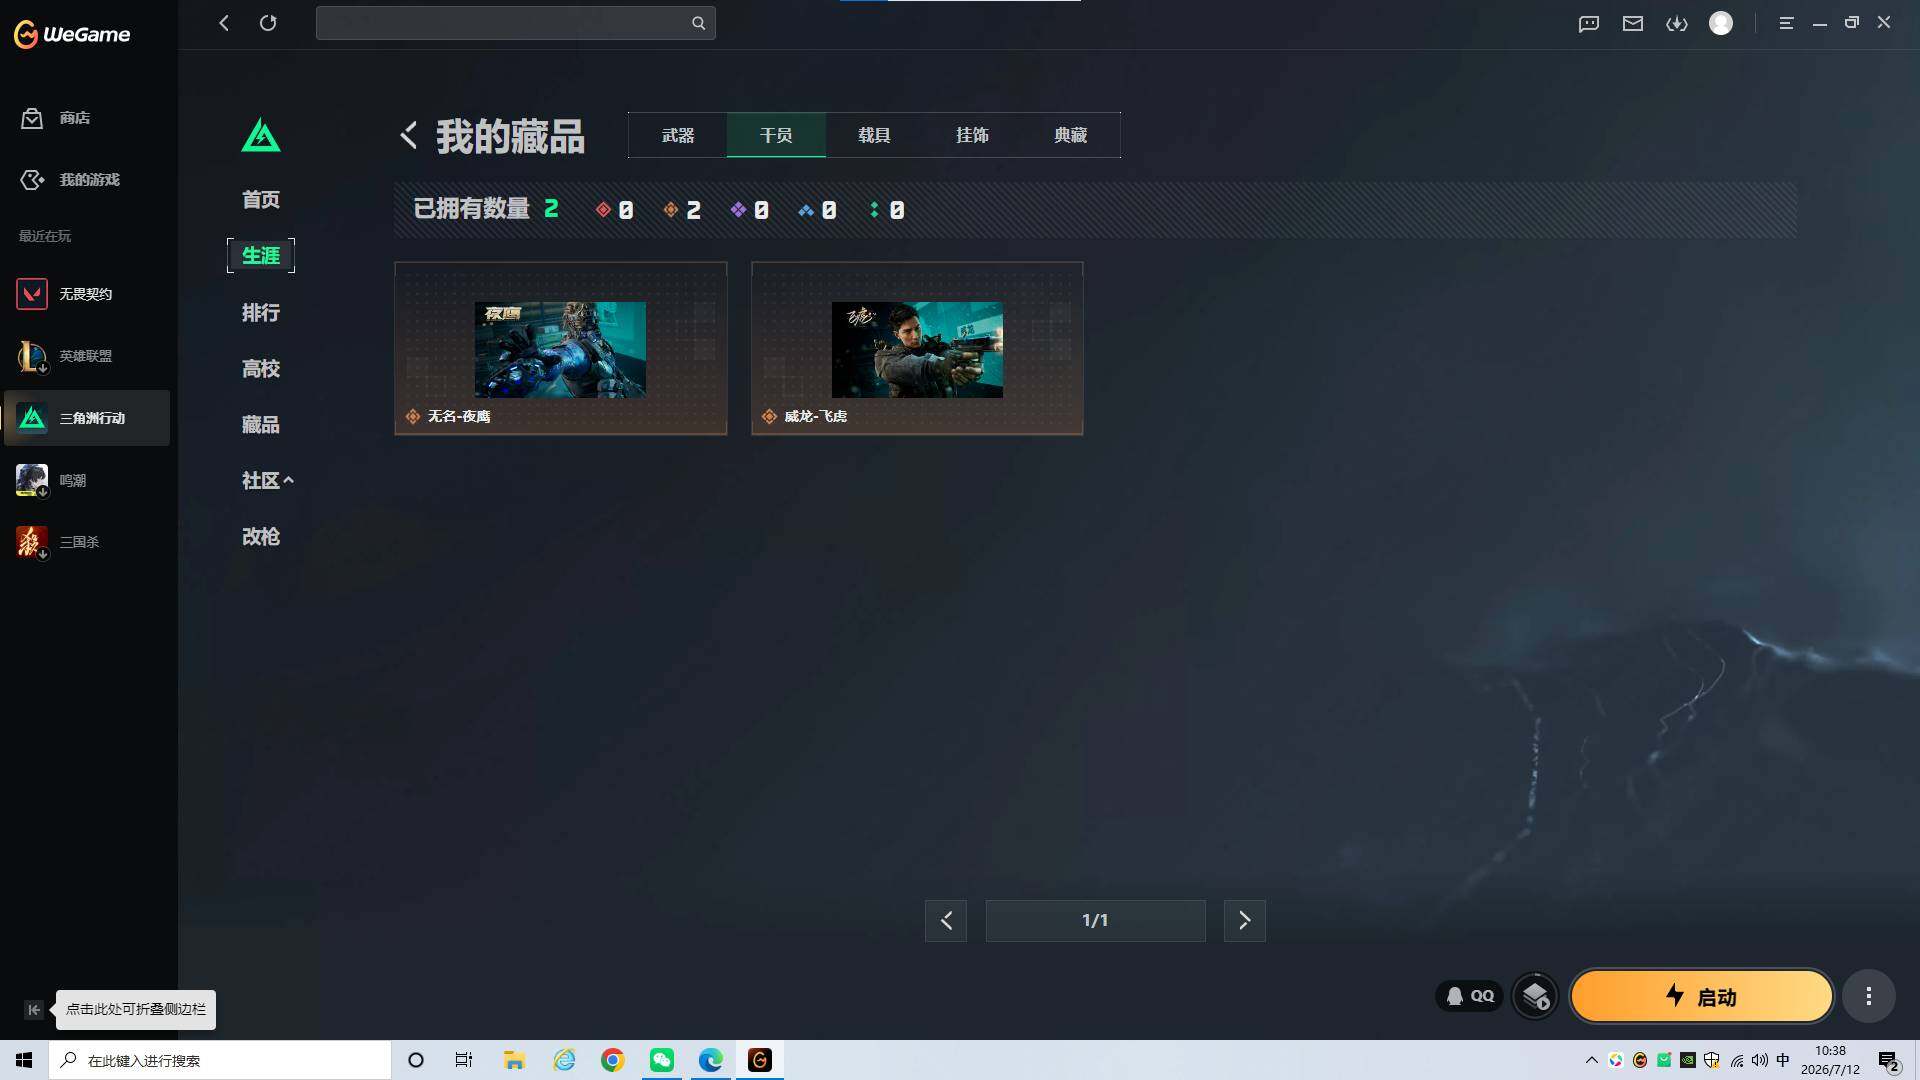Switch to the 典藏 tab
This screenshot has width=1920, height=1080.
[1070, 135]
